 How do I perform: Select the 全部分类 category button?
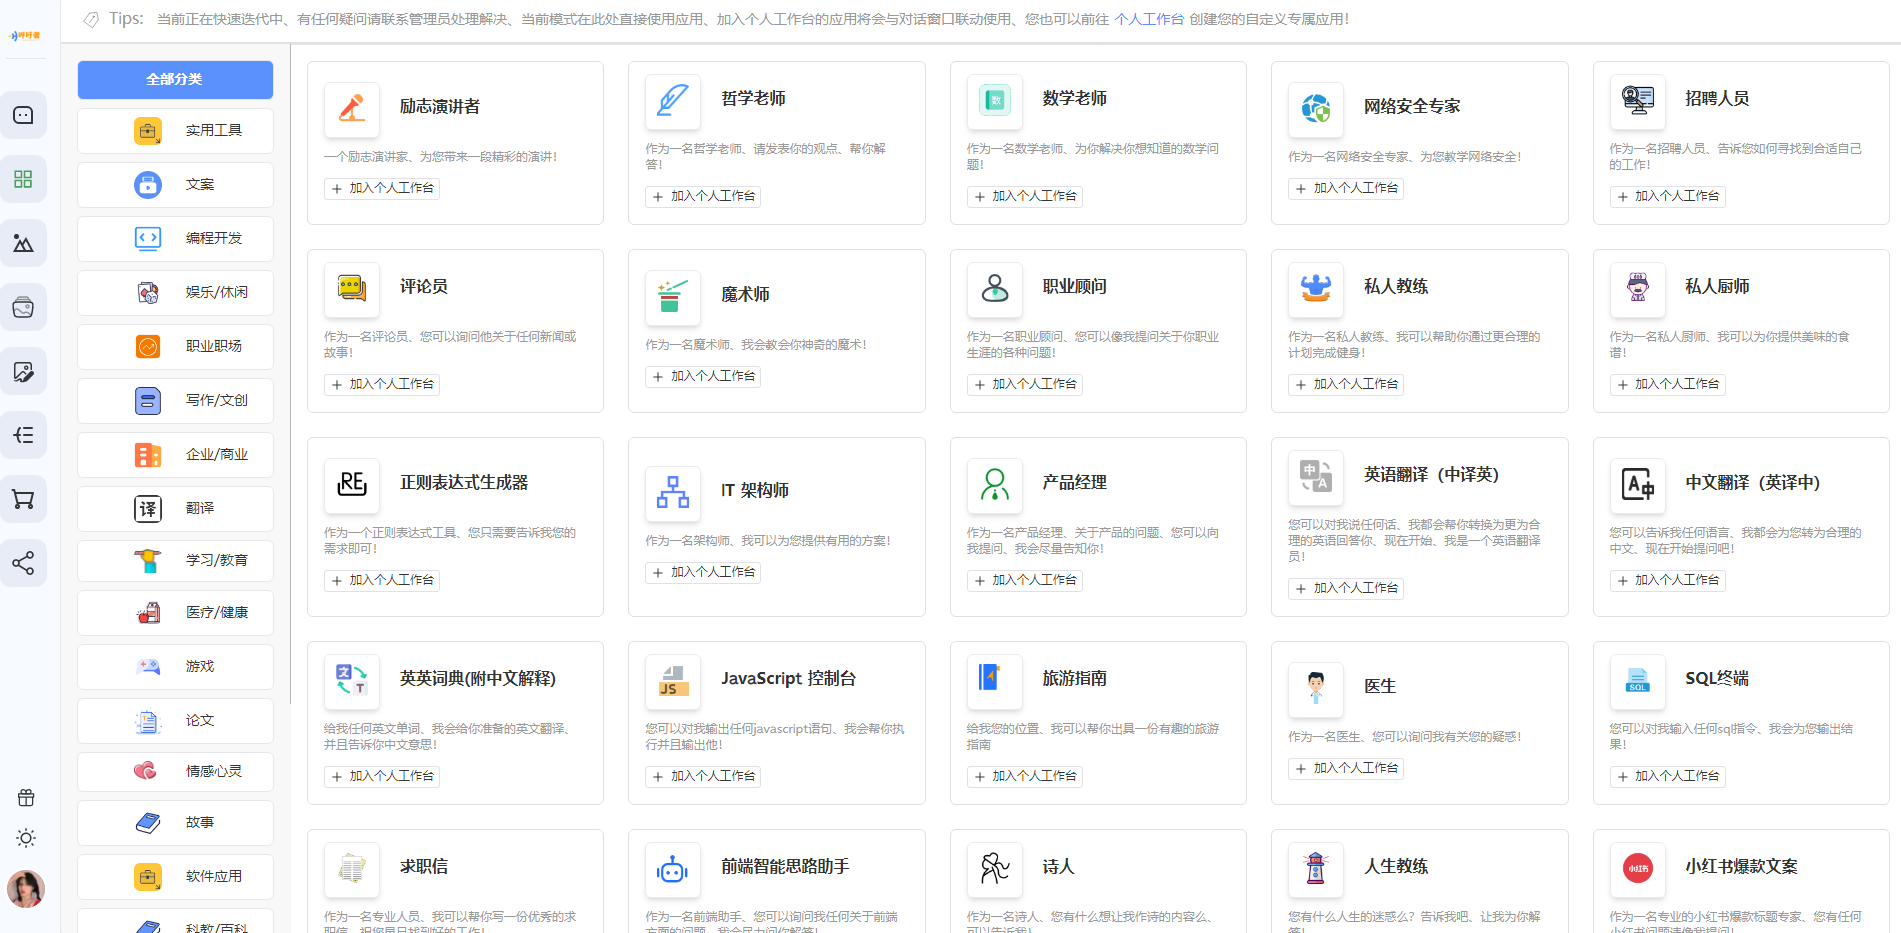coord(175,79)
